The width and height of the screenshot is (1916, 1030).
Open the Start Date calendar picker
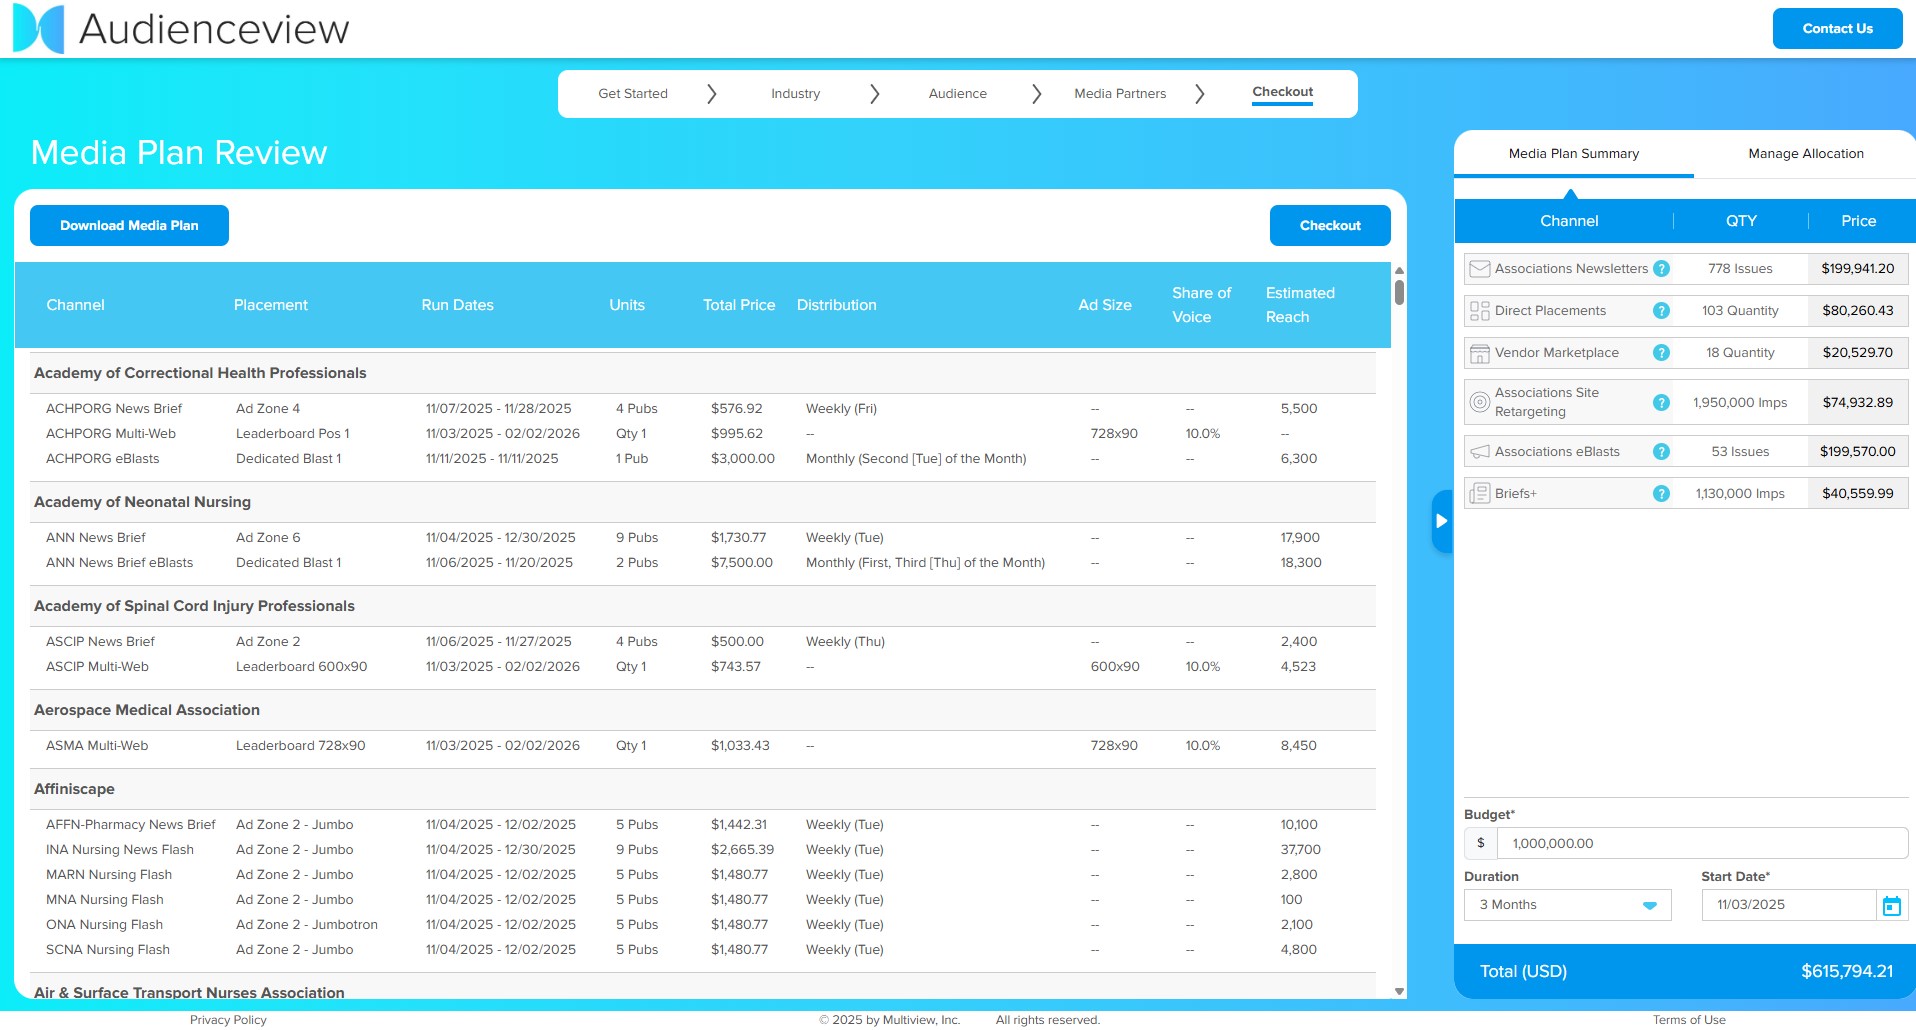tap(1892, 905)
